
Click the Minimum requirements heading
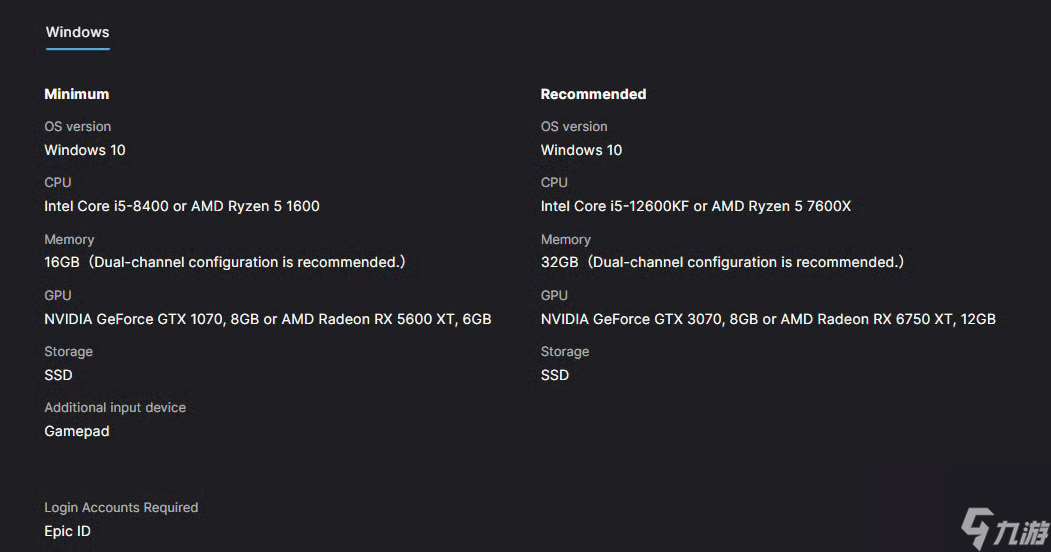tap(77, 94)
